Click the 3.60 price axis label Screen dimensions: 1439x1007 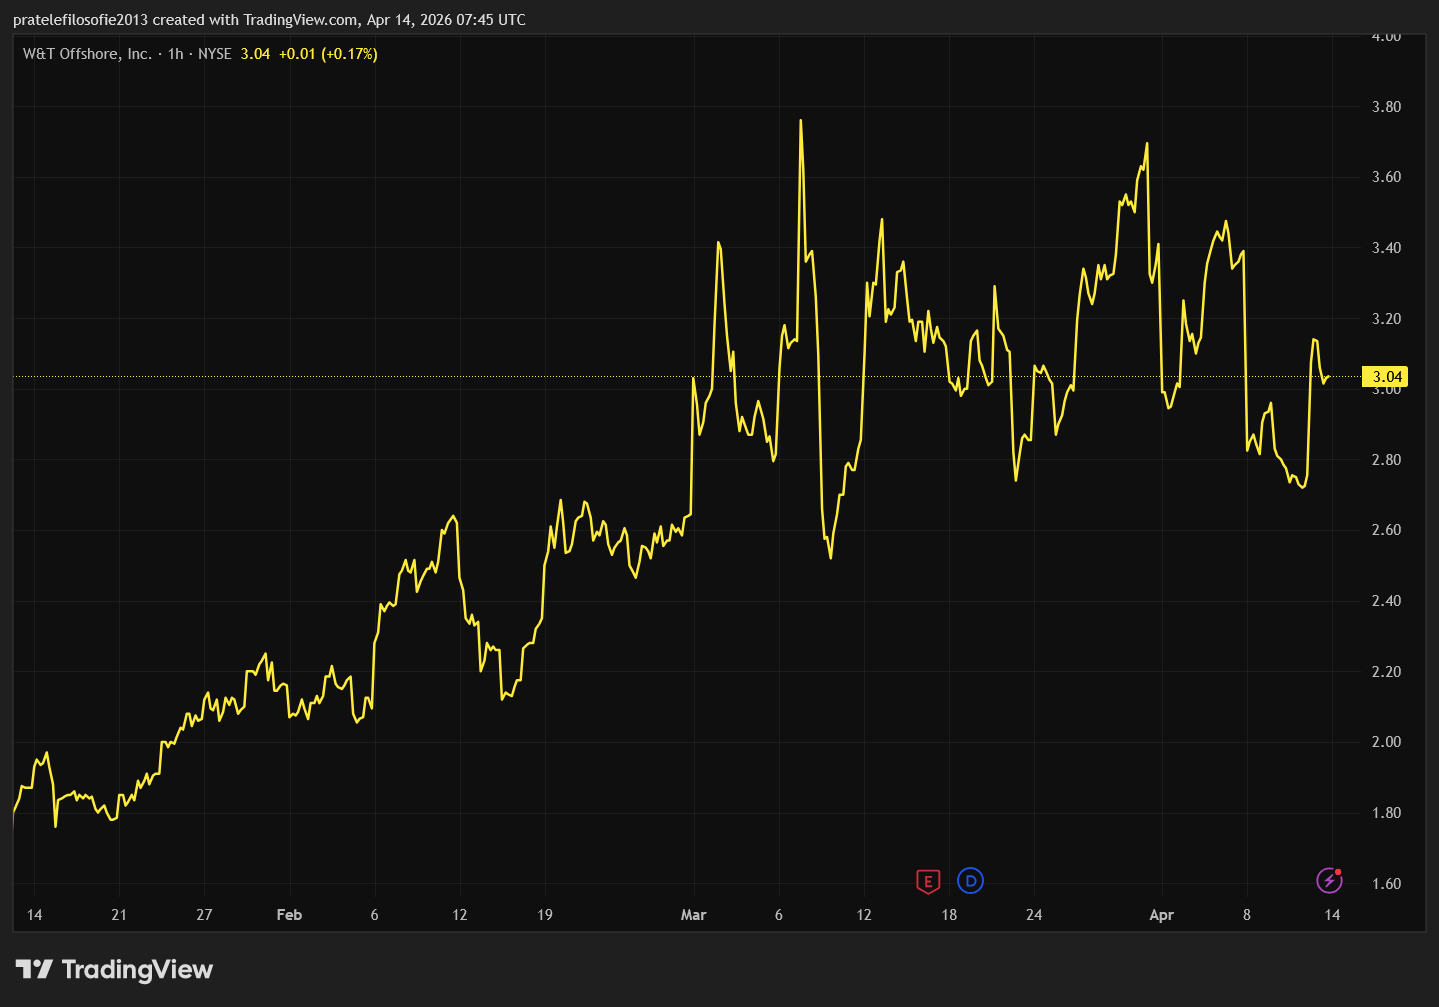click(x=1386, y=177)
